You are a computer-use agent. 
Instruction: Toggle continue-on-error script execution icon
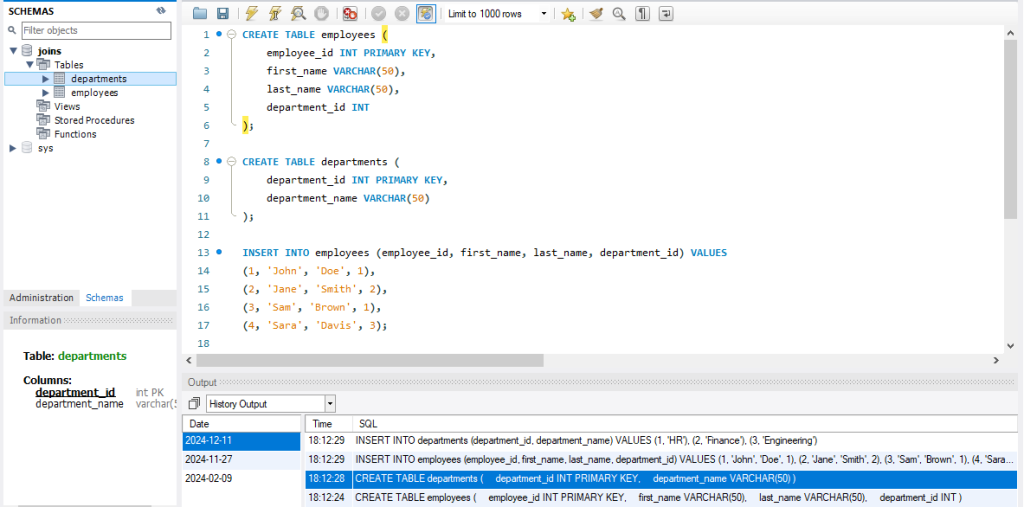pyautogui.click(x=350, y=14)
